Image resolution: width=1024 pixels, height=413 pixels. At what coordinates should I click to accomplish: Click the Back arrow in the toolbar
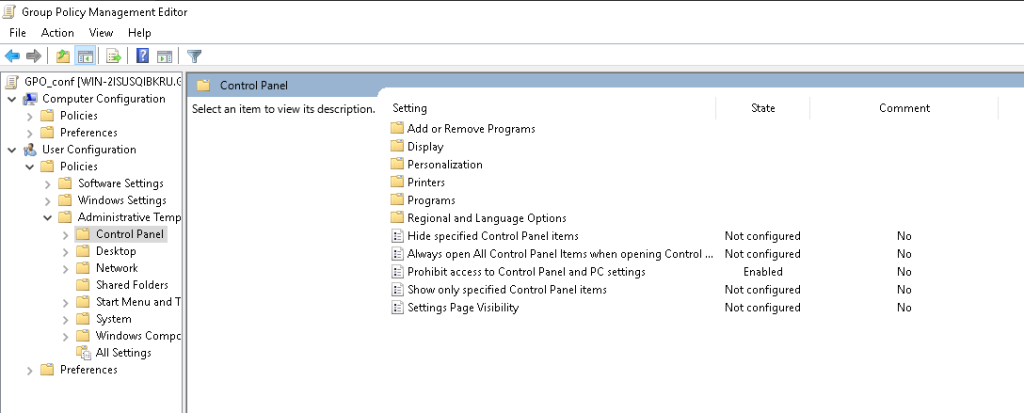(x=12, y=56)
